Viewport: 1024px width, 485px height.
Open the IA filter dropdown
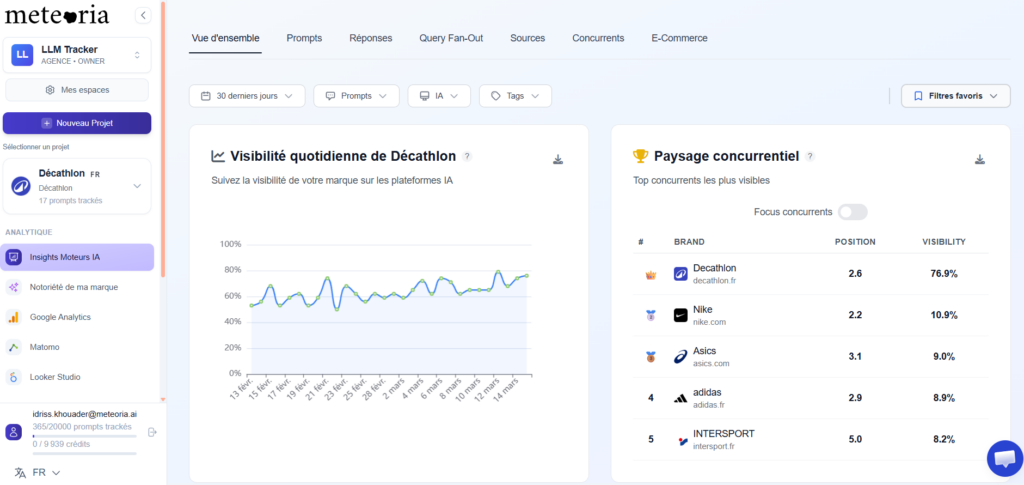tap(438, 96)
